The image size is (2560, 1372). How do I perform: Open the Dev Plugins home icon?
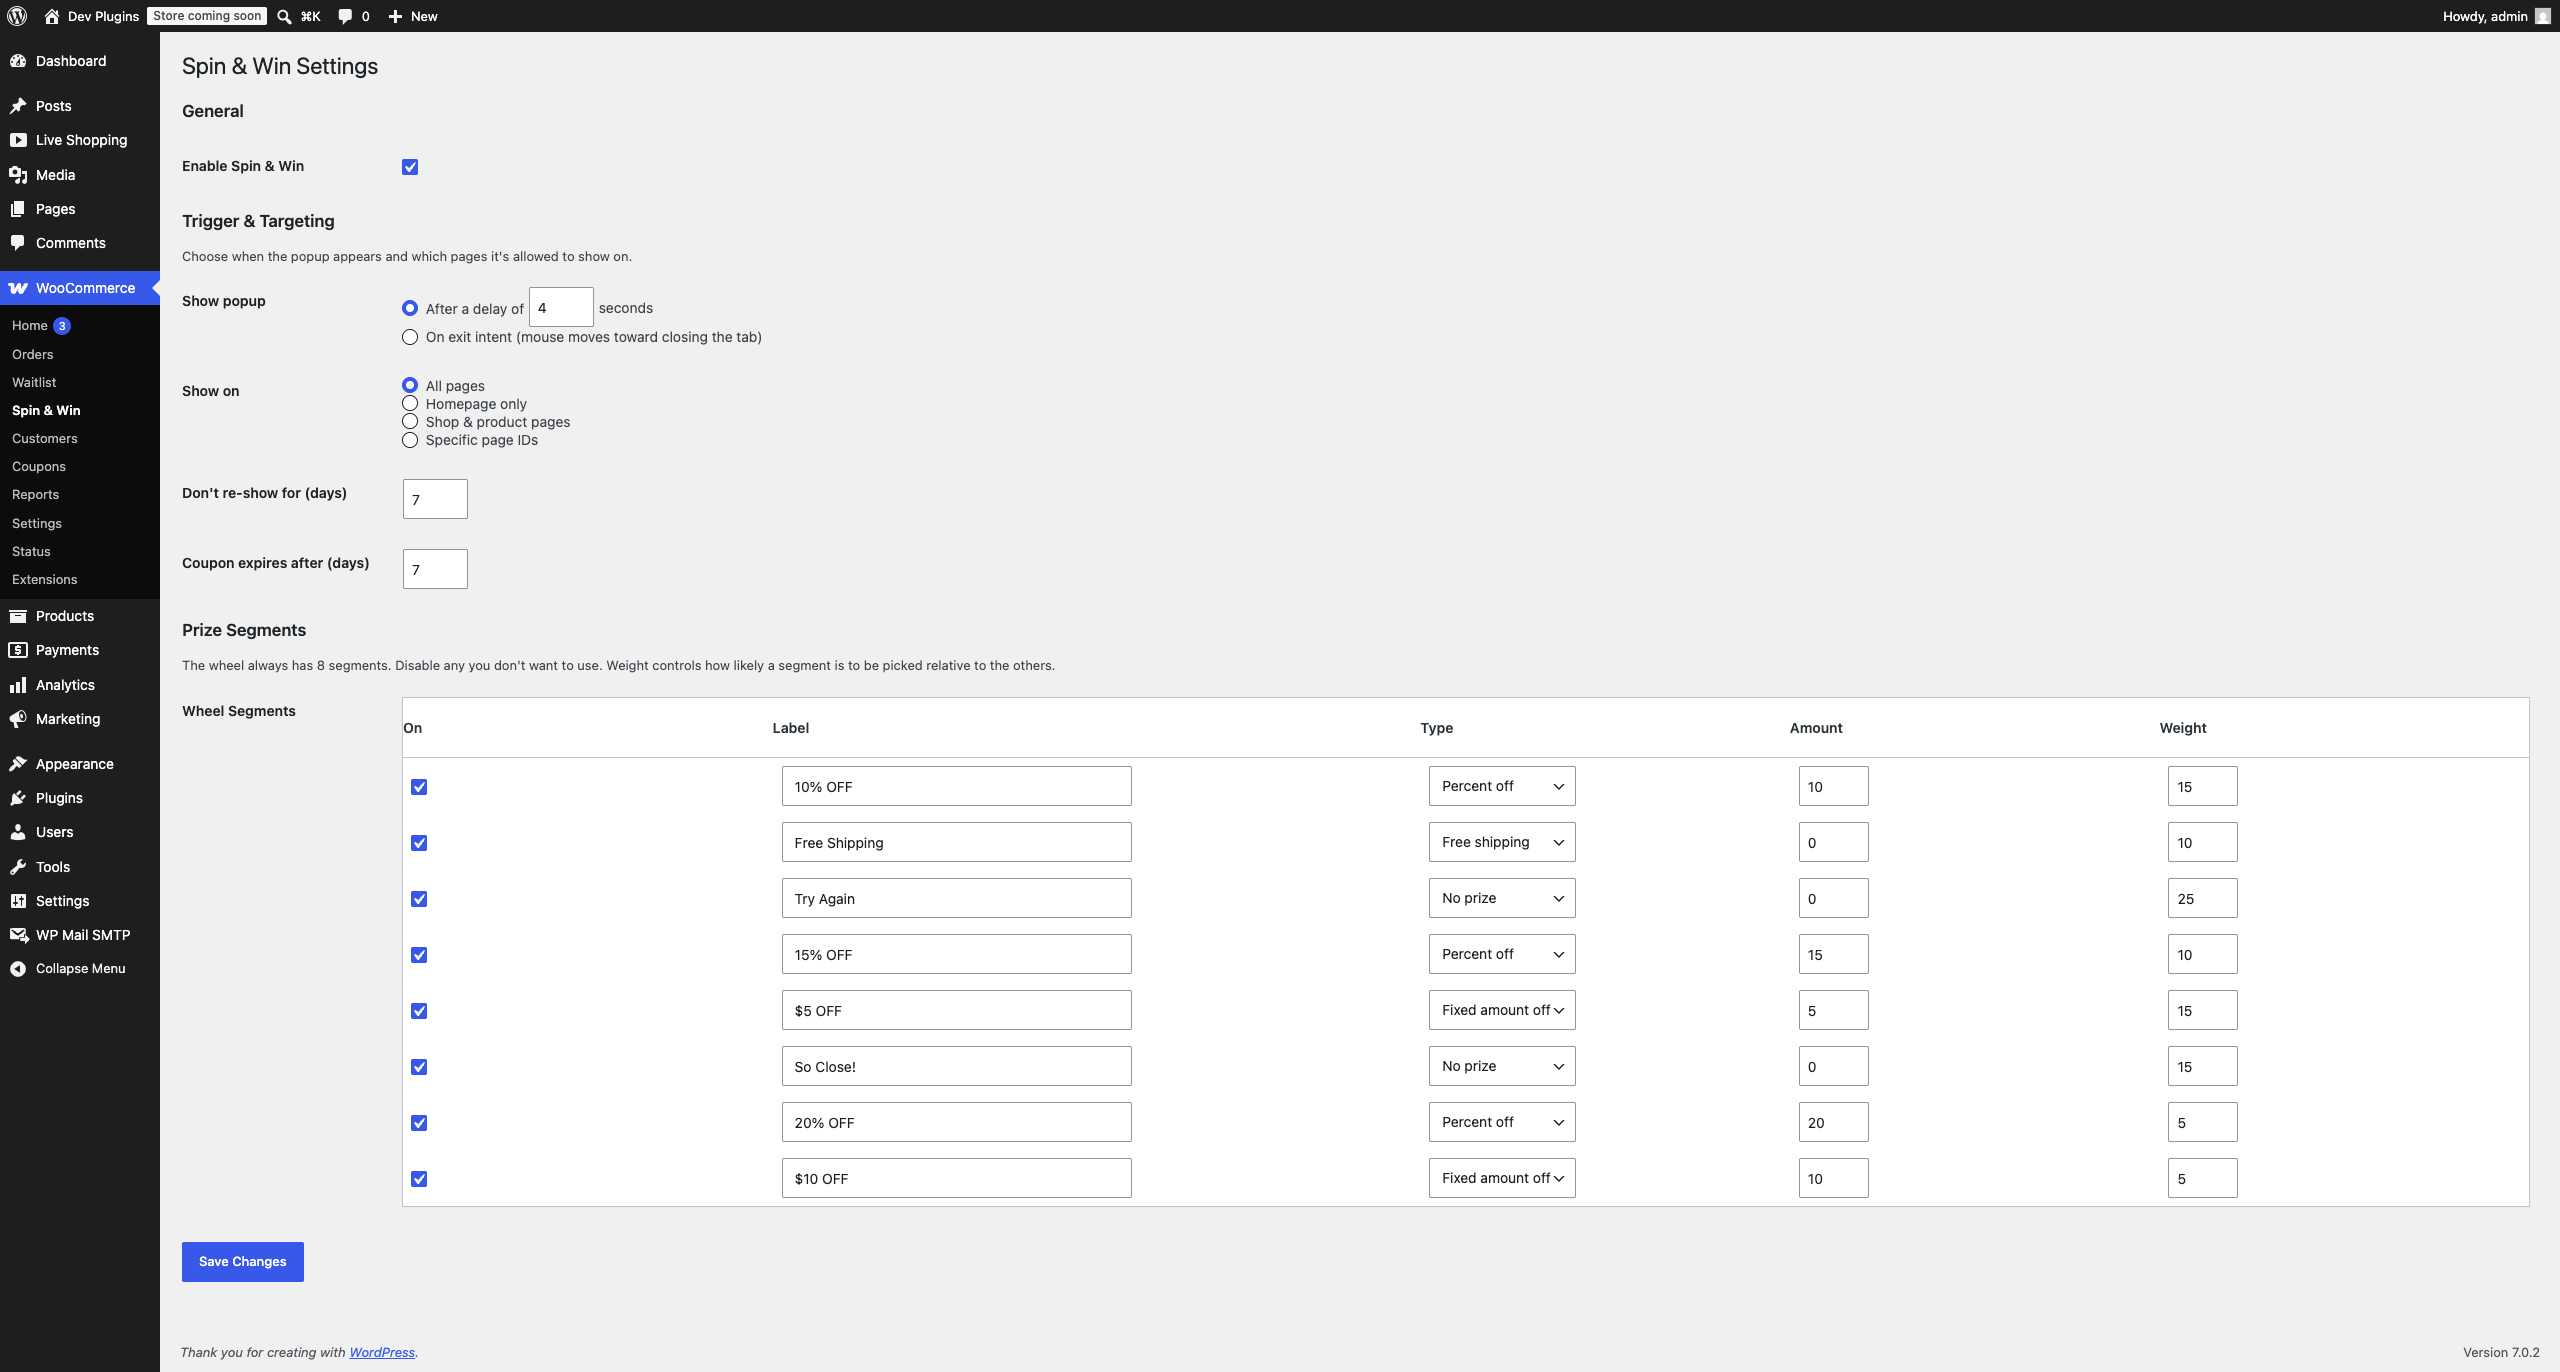[52, 16]
